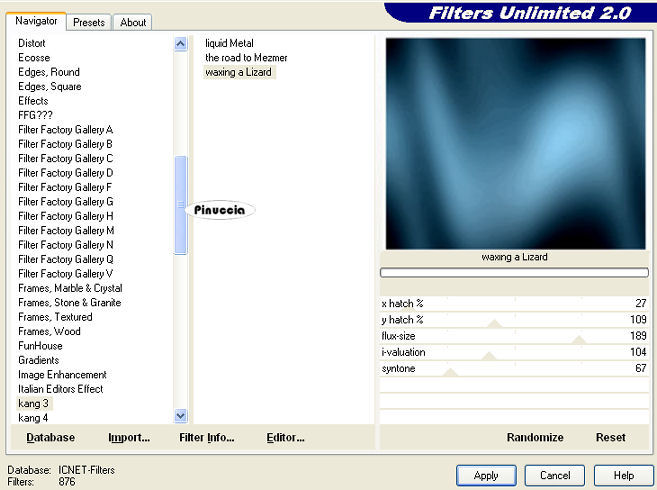Select Frames, Wood category
Screen dimensions: 657x490
pyautogui.click(x=49, y=331)
